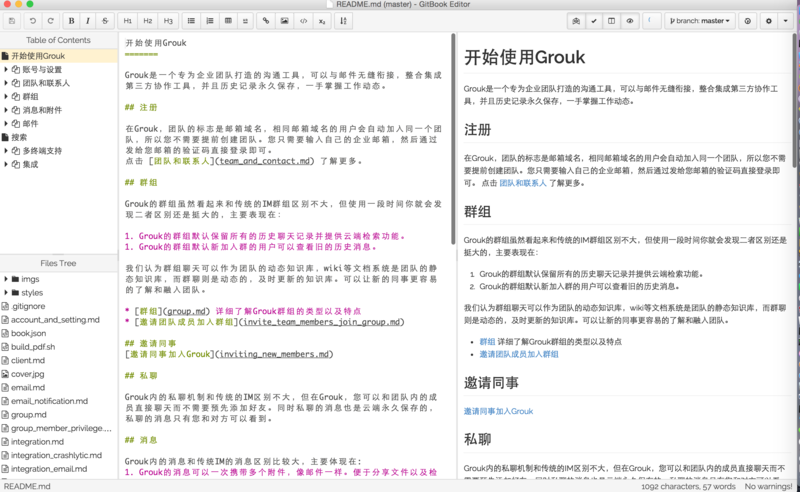Open client.md file

click(x=59, y=360)
